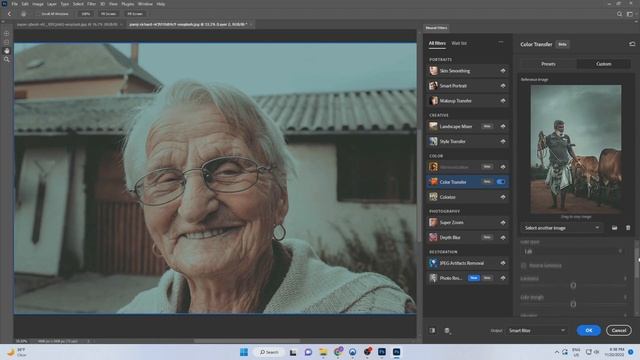Image resolution: width=640 pixels, height=360 pixels.
Task: Open the chat app on the taskbar
Action: pyautogui.click(x=308, y=352)
